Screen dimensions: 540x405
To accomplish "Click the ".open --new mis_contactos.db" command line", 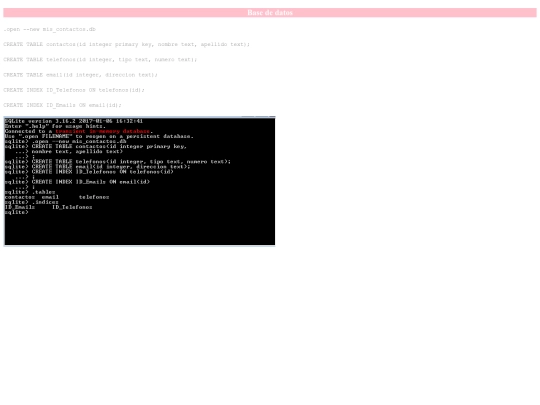I will (x=50, y=29).
